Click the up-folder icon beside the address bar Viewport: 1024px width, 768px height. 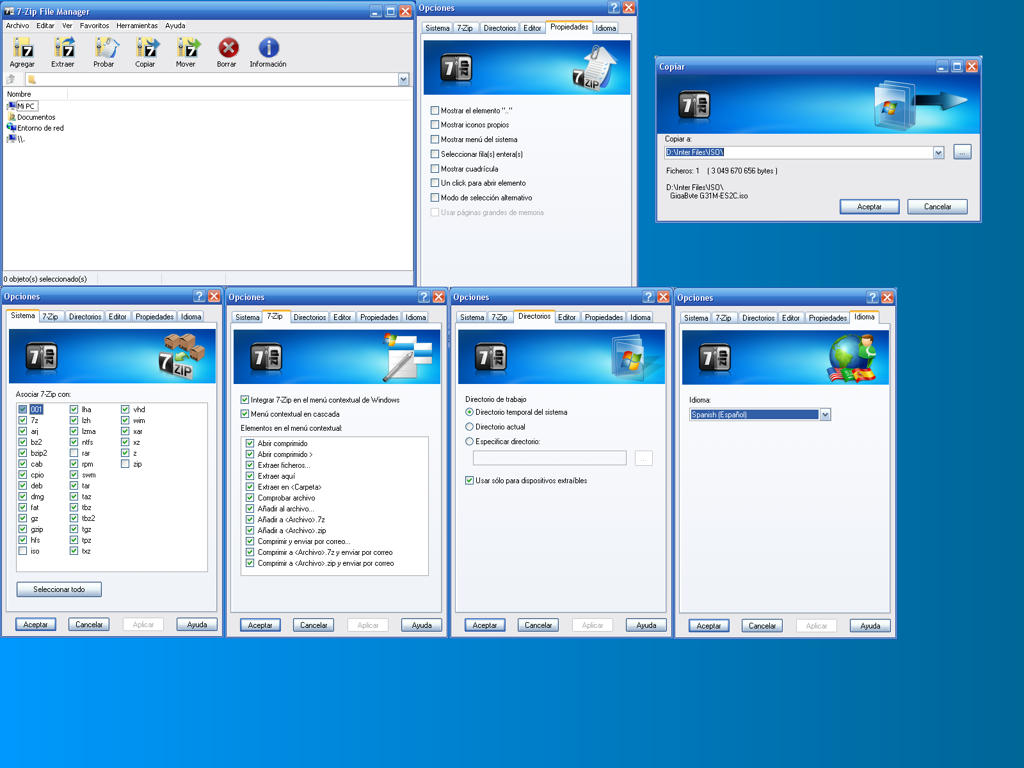pos(10,79)
